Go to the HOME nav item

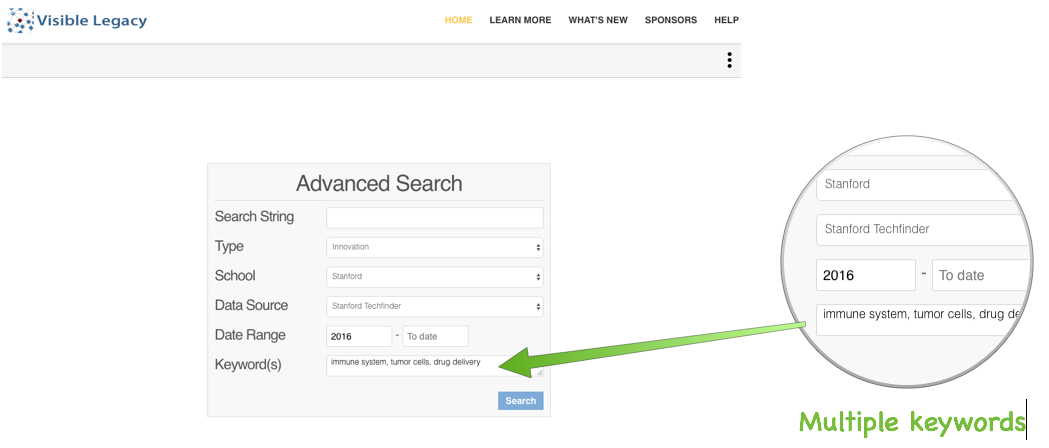click(458, 20)
